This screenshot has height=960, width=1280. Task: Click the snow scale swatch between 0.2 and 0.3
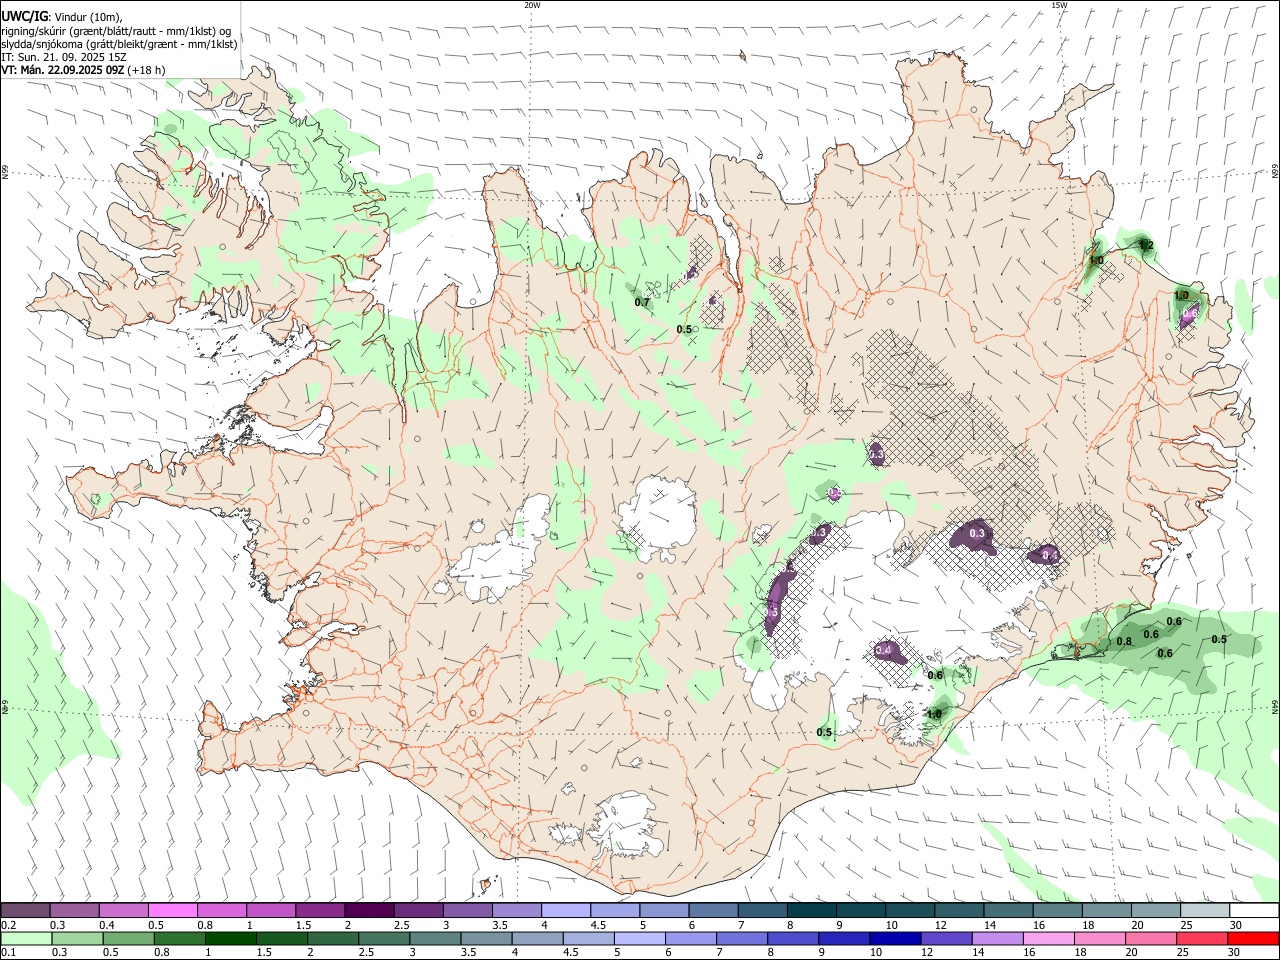pos(25,910)
